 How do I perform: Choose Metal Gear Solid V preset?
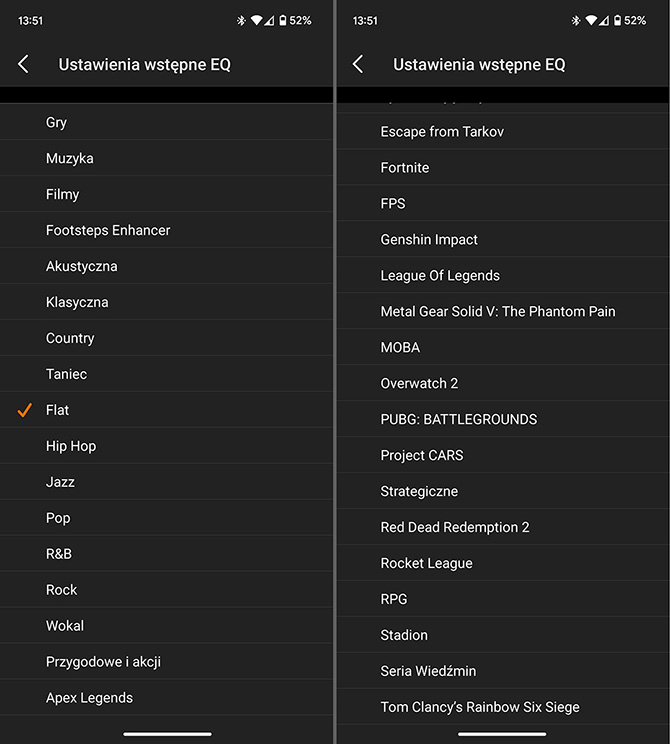tap(502, 311)
